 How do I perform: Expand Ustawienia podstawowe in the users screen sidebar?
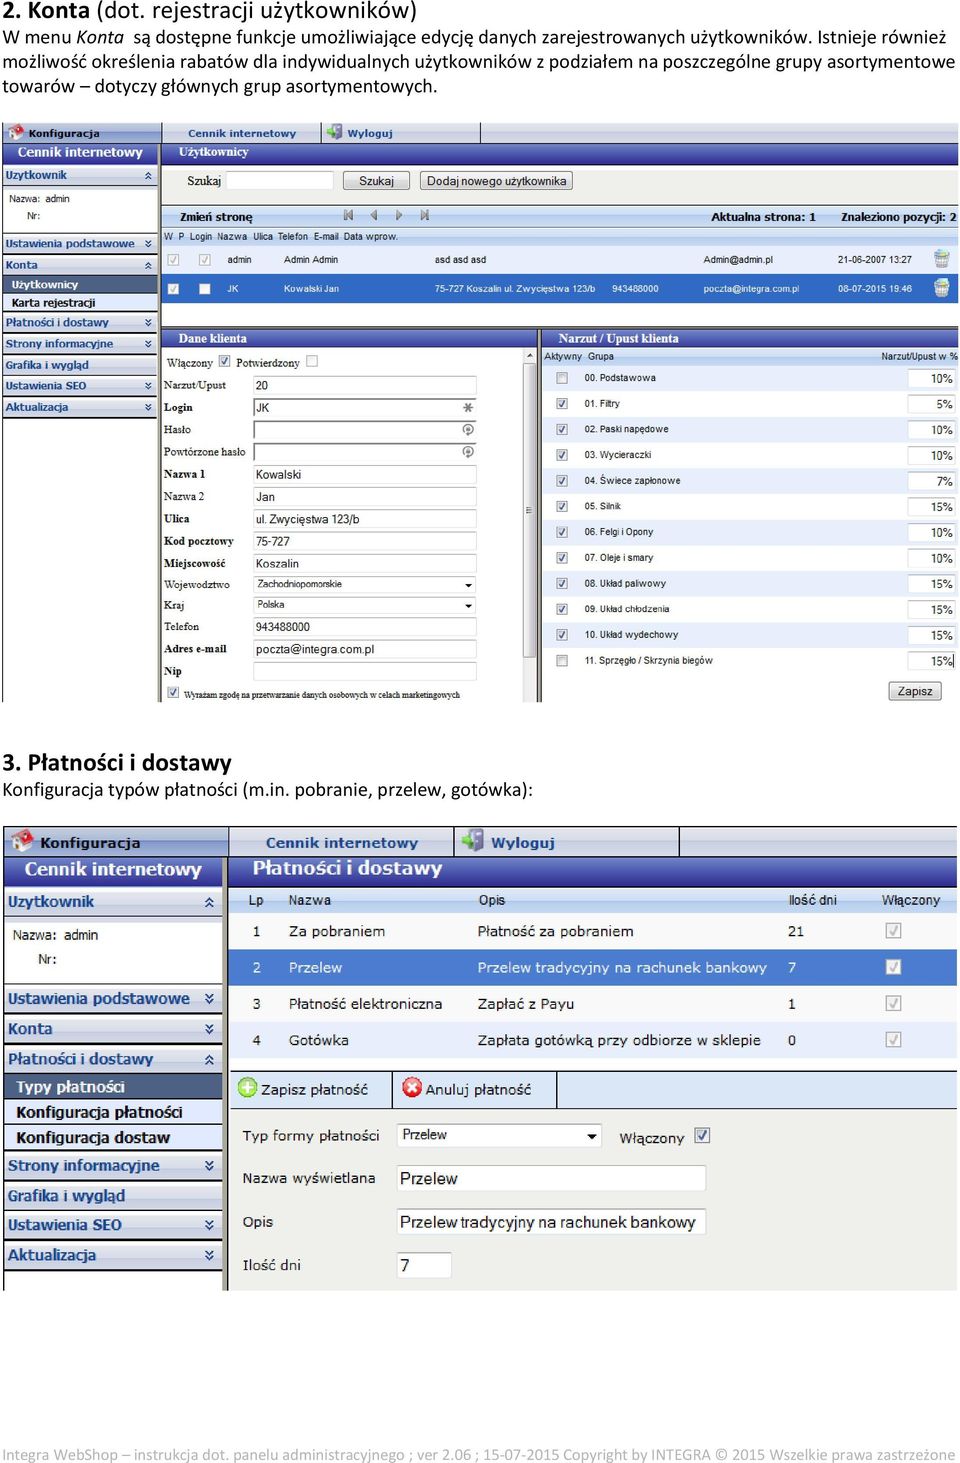click(148, 243)
